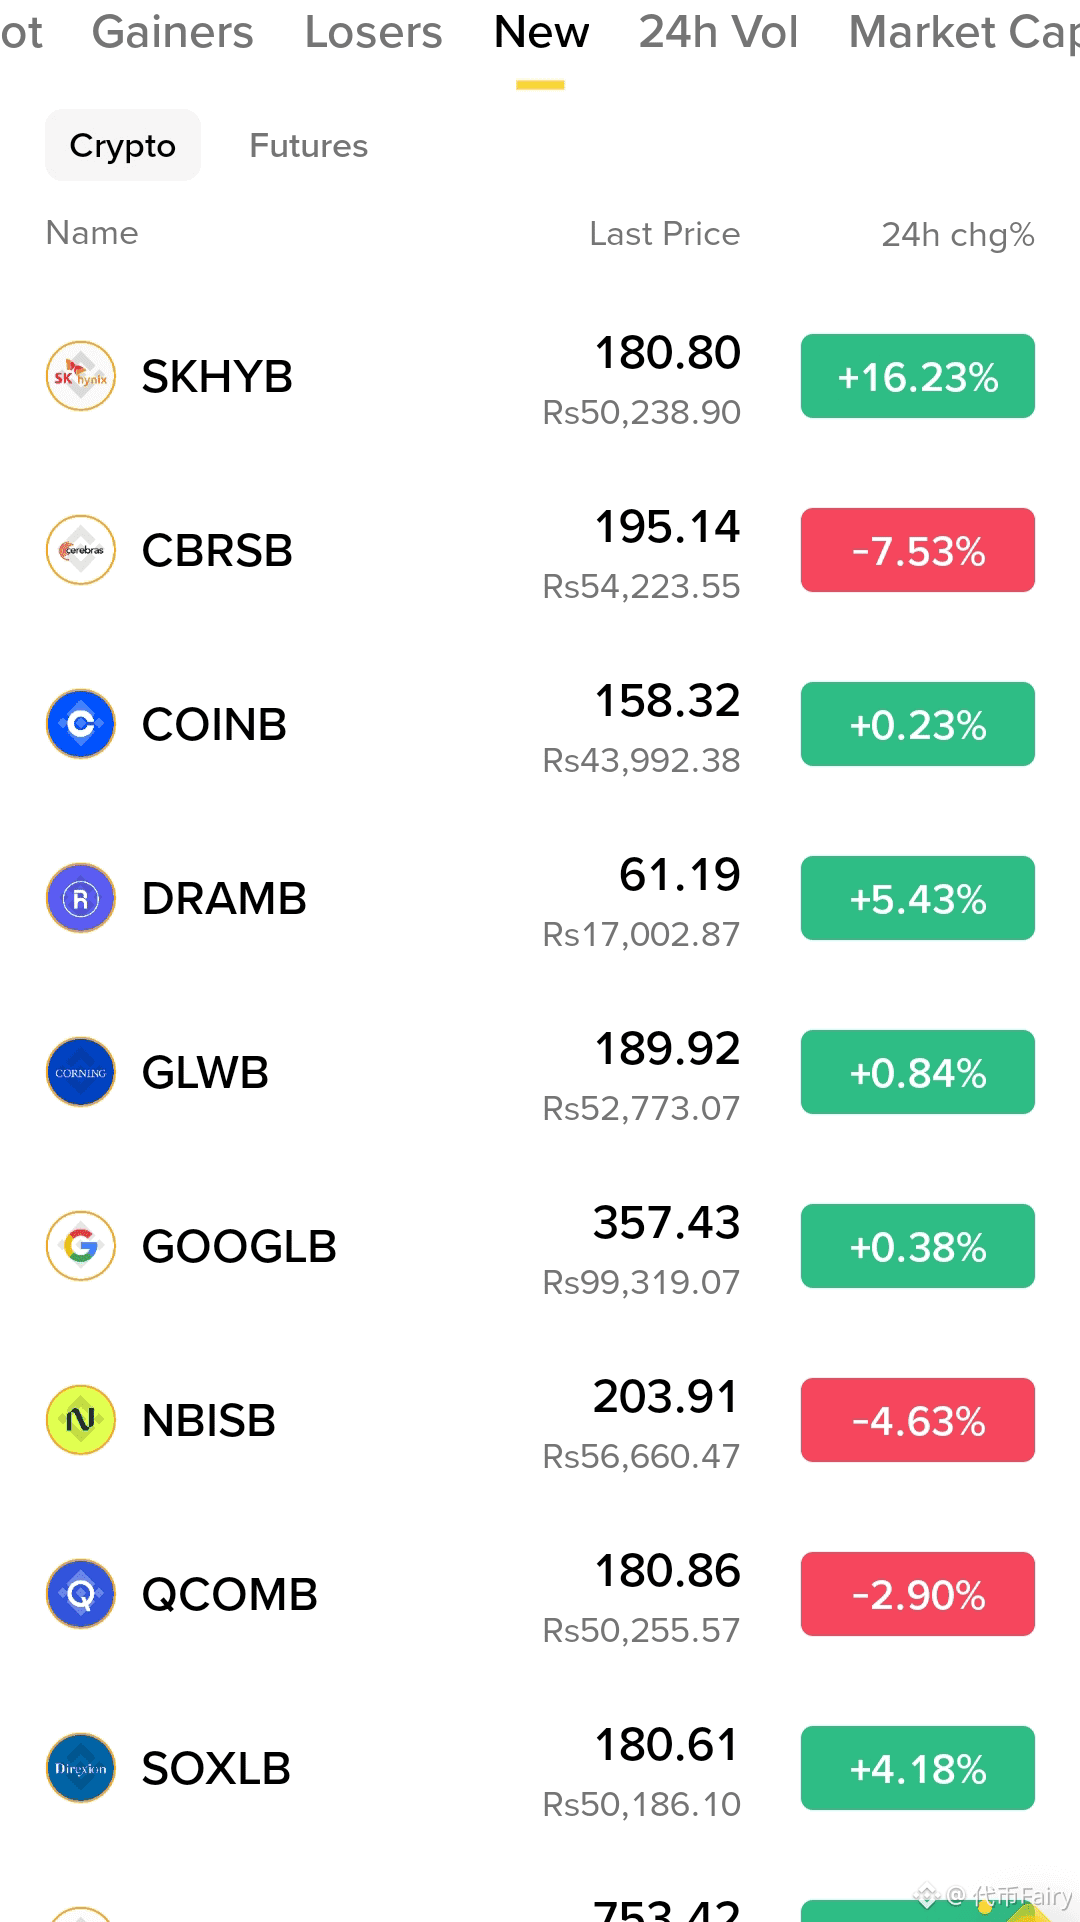
Task: Switch to the Losers tab
Action: [x=373, y=32]
